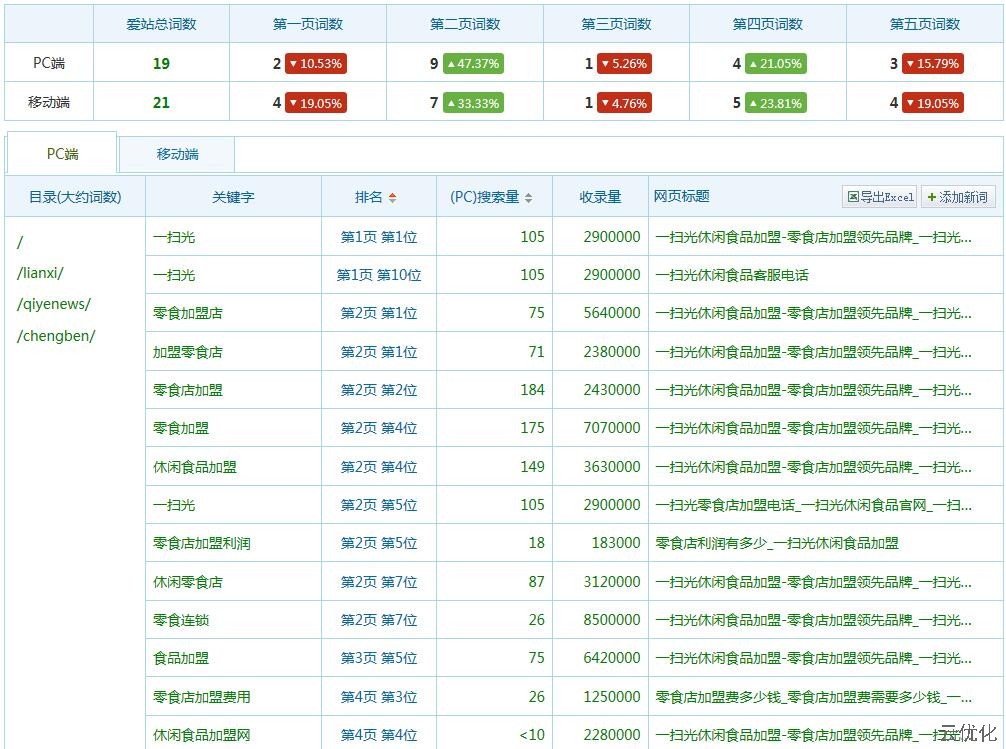
Task: Open page title starting 一扫光零食店加盟电话
Action: (813, 505)
